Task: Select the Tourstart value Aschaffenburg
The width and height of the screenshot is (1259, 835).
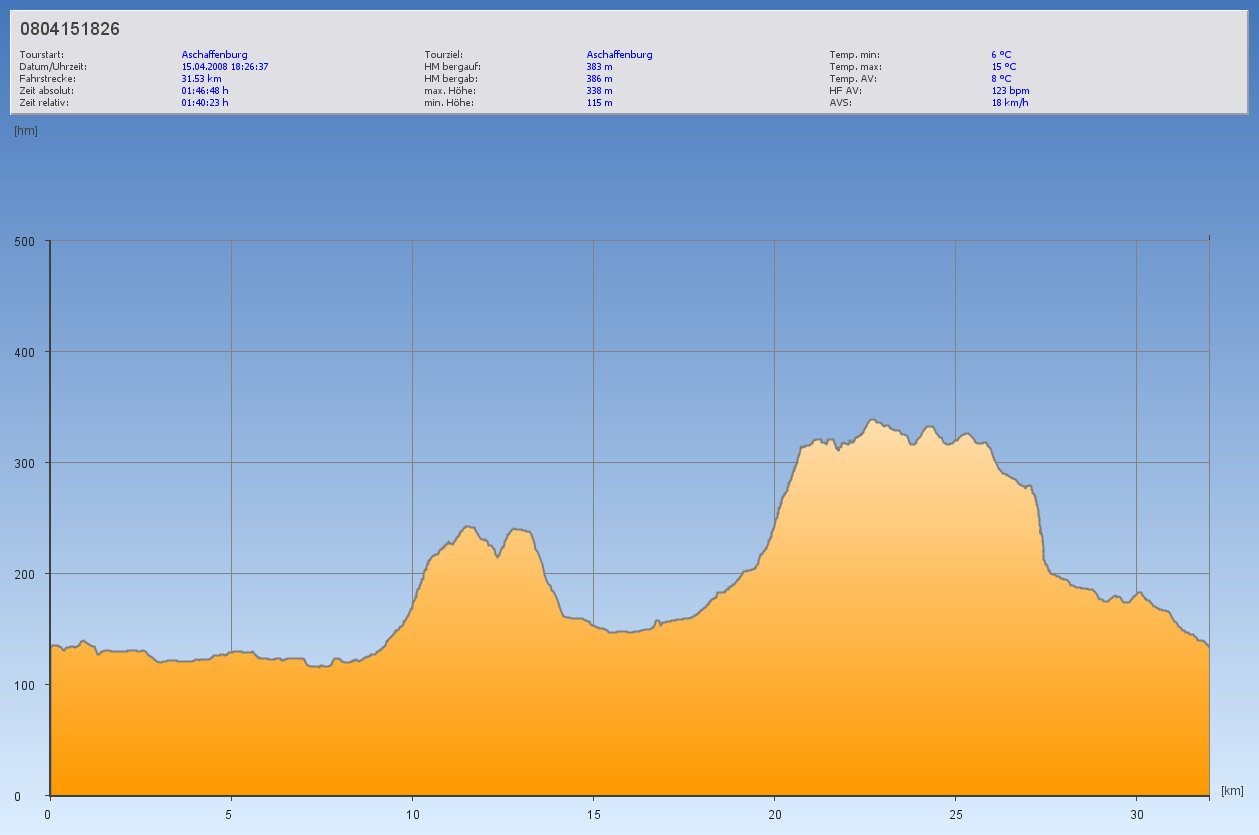Action: (x=214, y=55)
